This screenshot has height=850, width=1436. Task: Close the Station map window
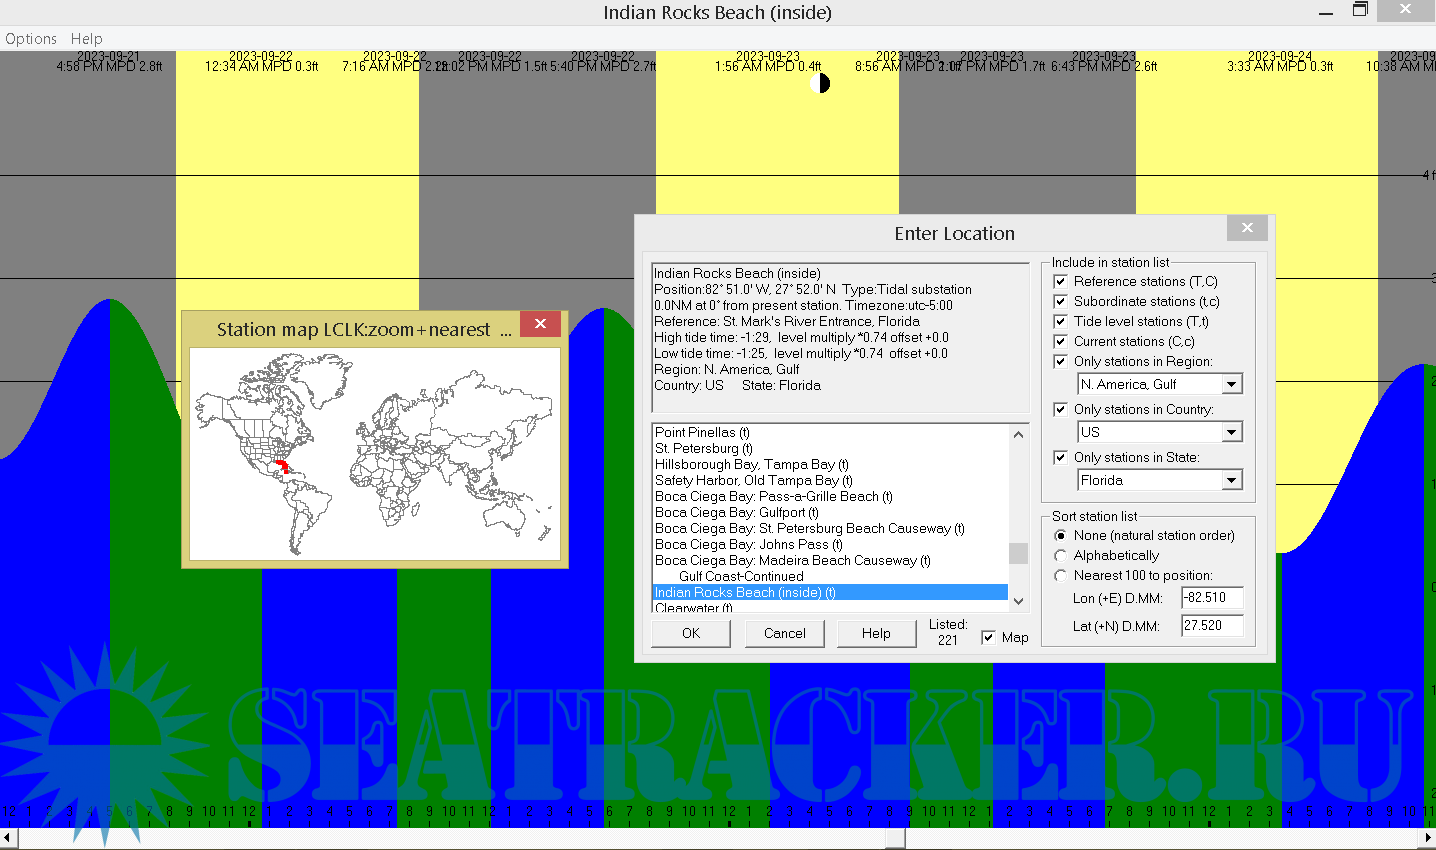click(x=540, y=324)
